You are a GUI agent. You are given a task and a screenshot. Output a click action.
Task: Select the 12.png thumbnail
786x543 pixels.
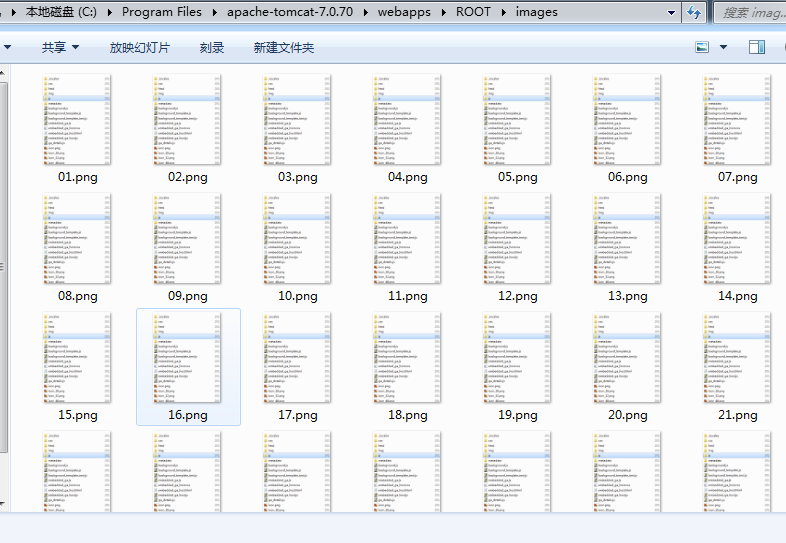[517, 239]
